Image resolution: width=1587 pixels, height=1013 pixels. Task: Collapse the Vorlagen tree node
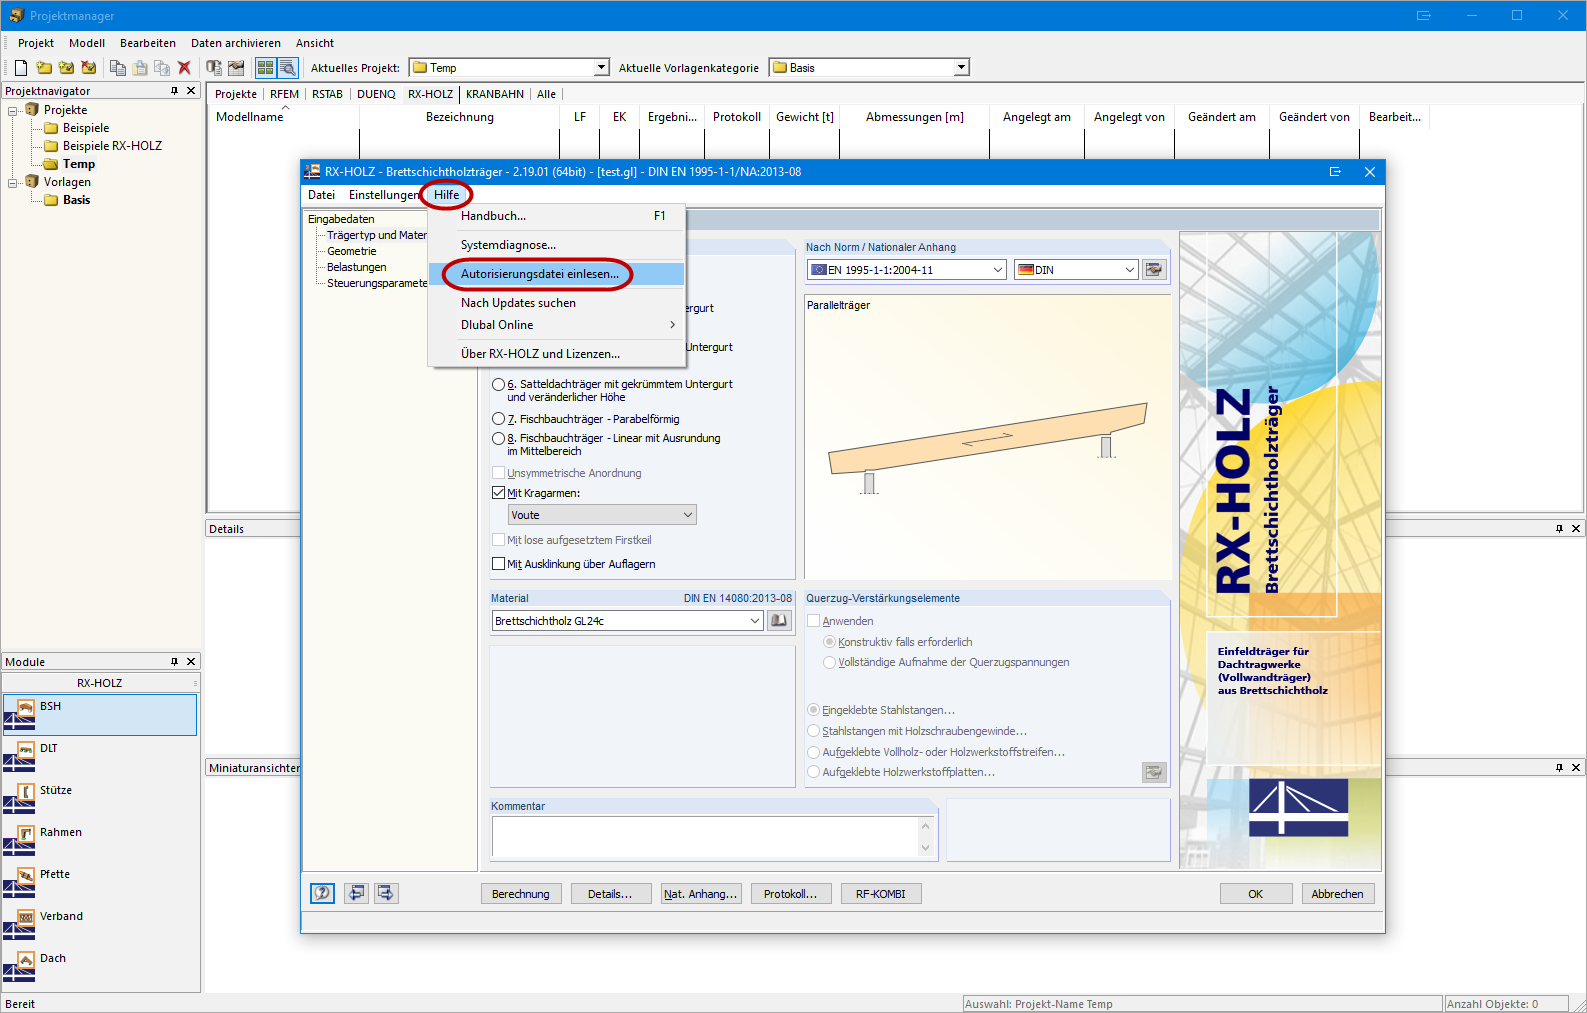(13, 182)
